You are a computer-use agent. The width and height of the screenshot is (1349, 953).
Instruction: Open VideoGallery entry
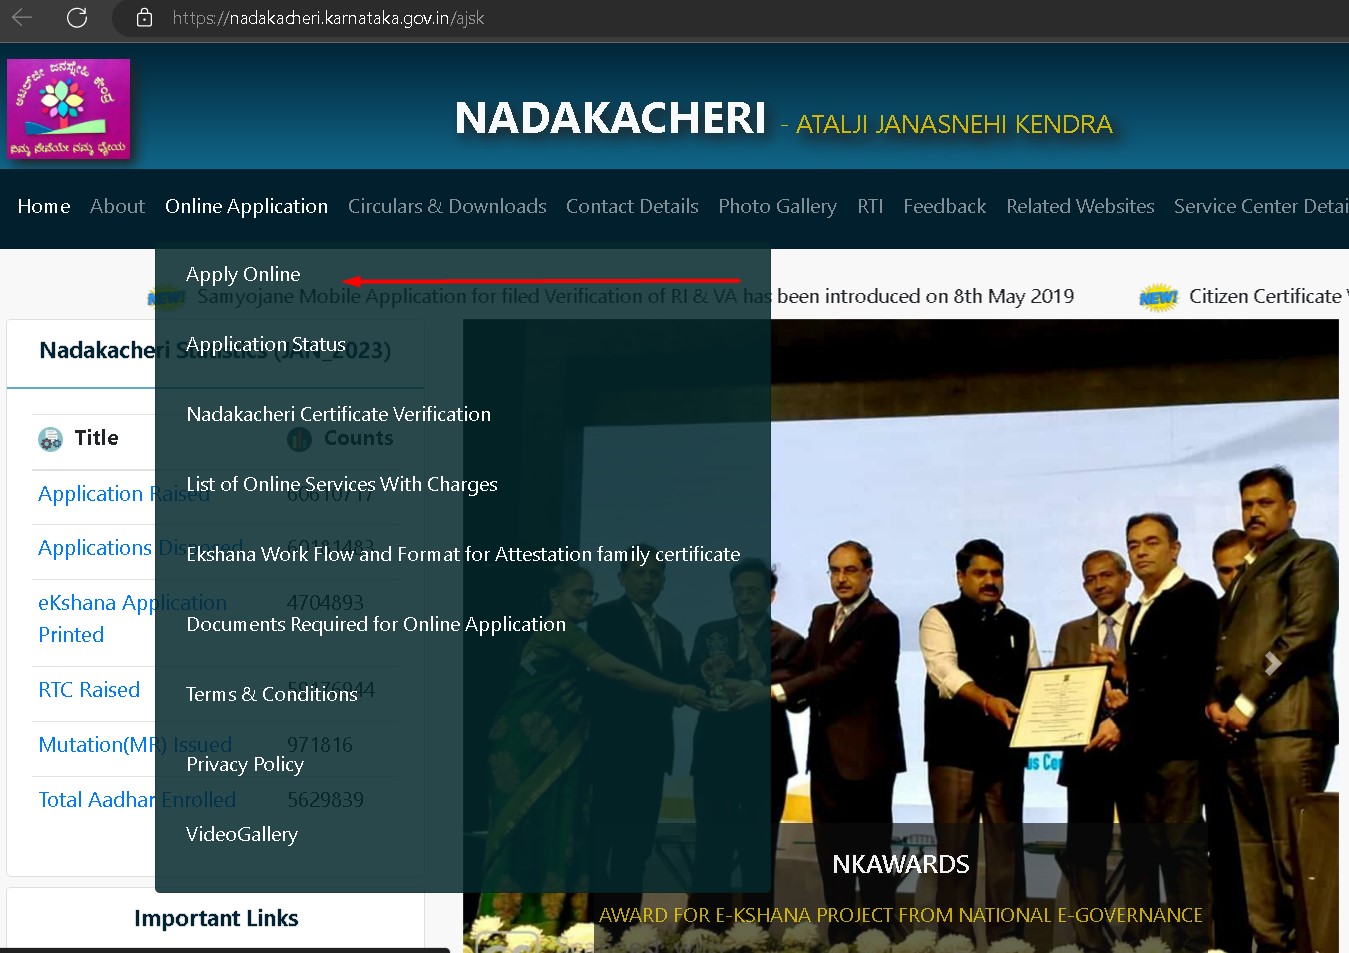click(242, 834)
